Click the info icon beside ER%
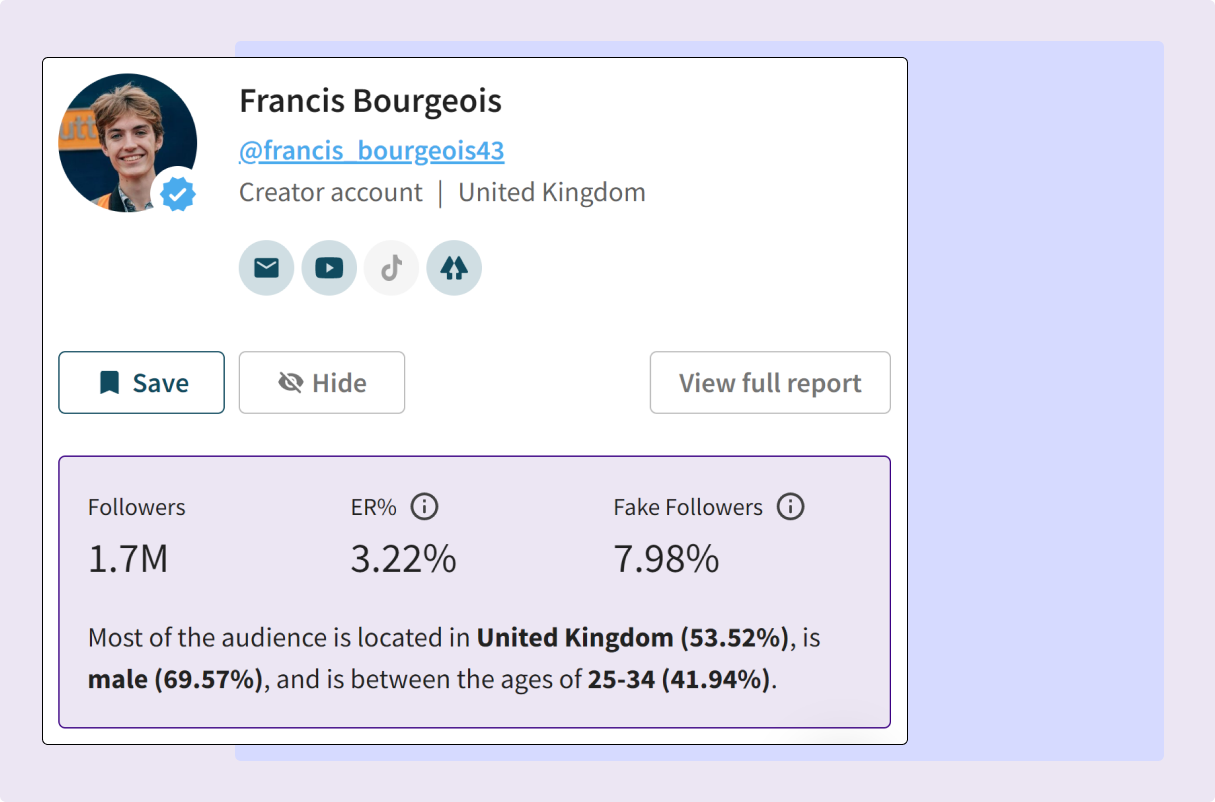 point(425,507)
